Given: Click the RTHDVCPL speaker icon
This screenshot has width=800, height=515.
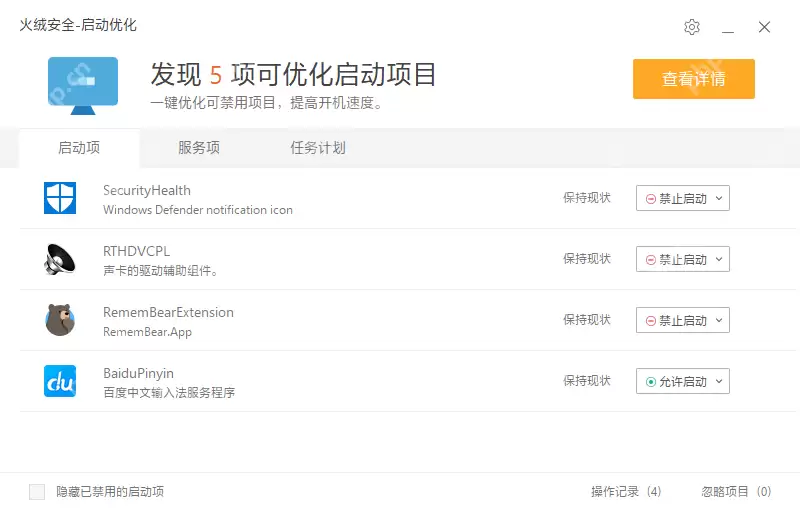Looking at the screenshot, I should point(60,259).
